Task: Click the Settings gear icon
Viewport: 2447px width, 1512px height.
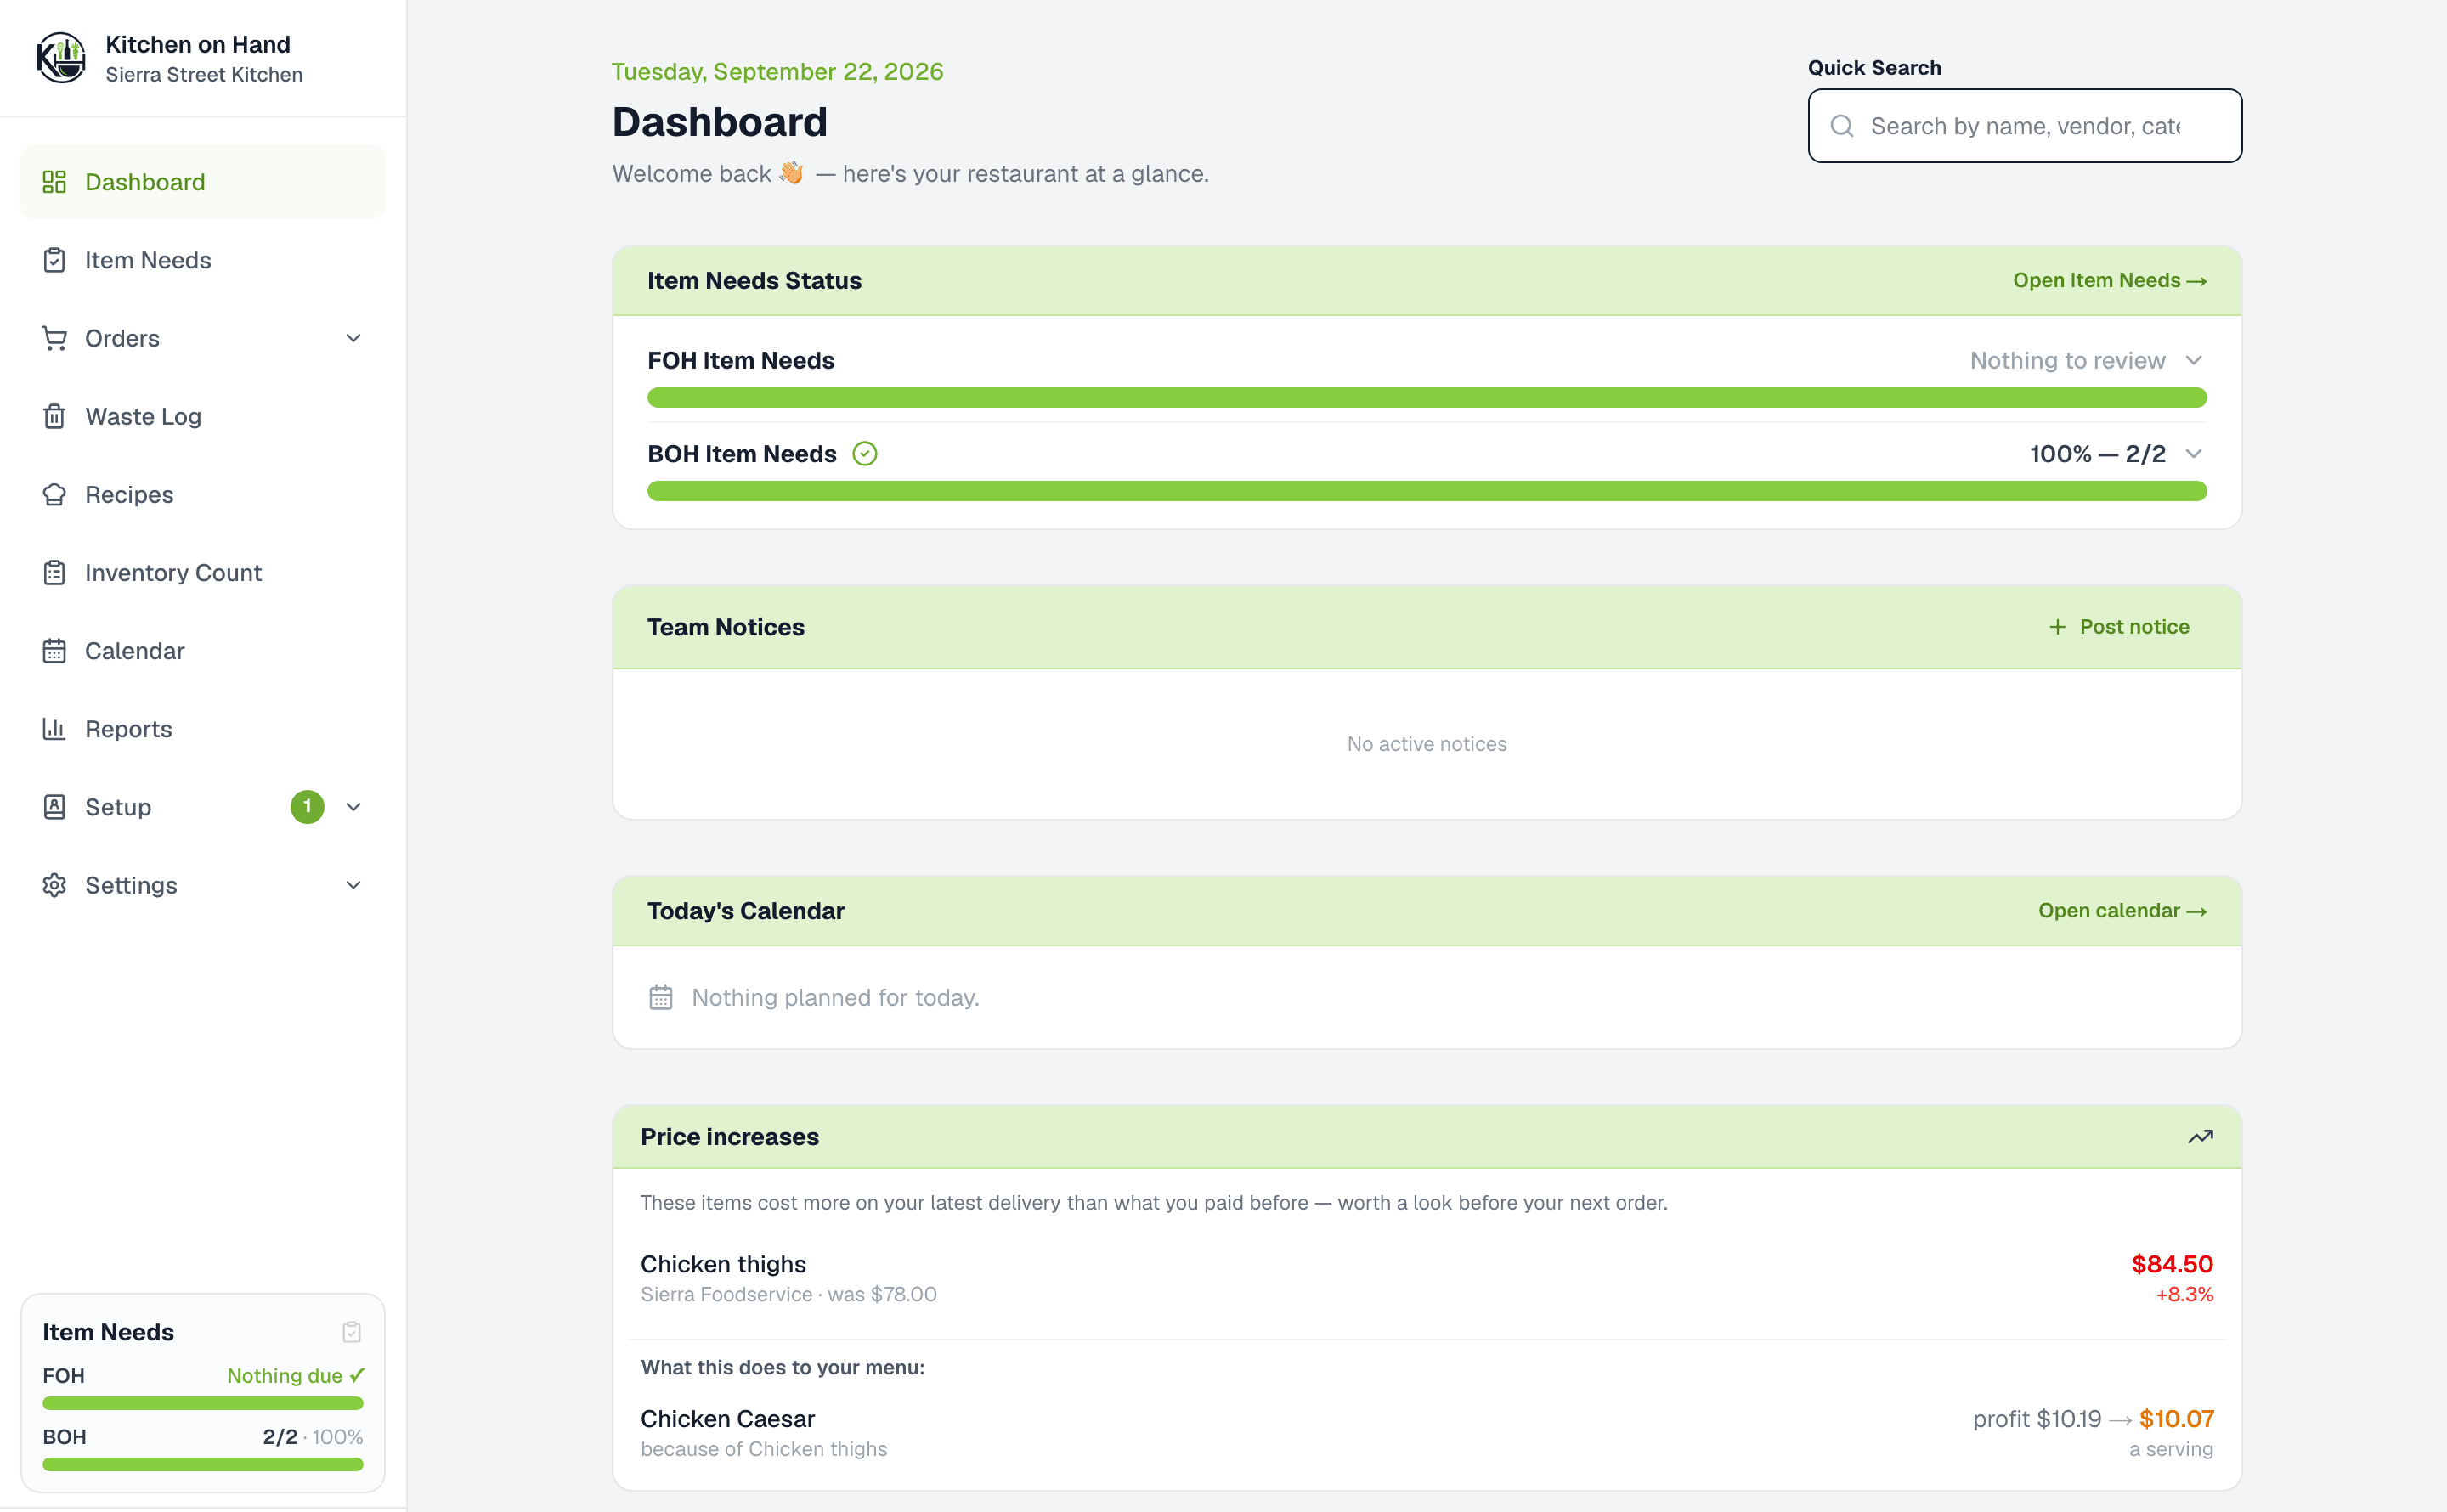Action: pyautogui.click(x=54, y=885)
